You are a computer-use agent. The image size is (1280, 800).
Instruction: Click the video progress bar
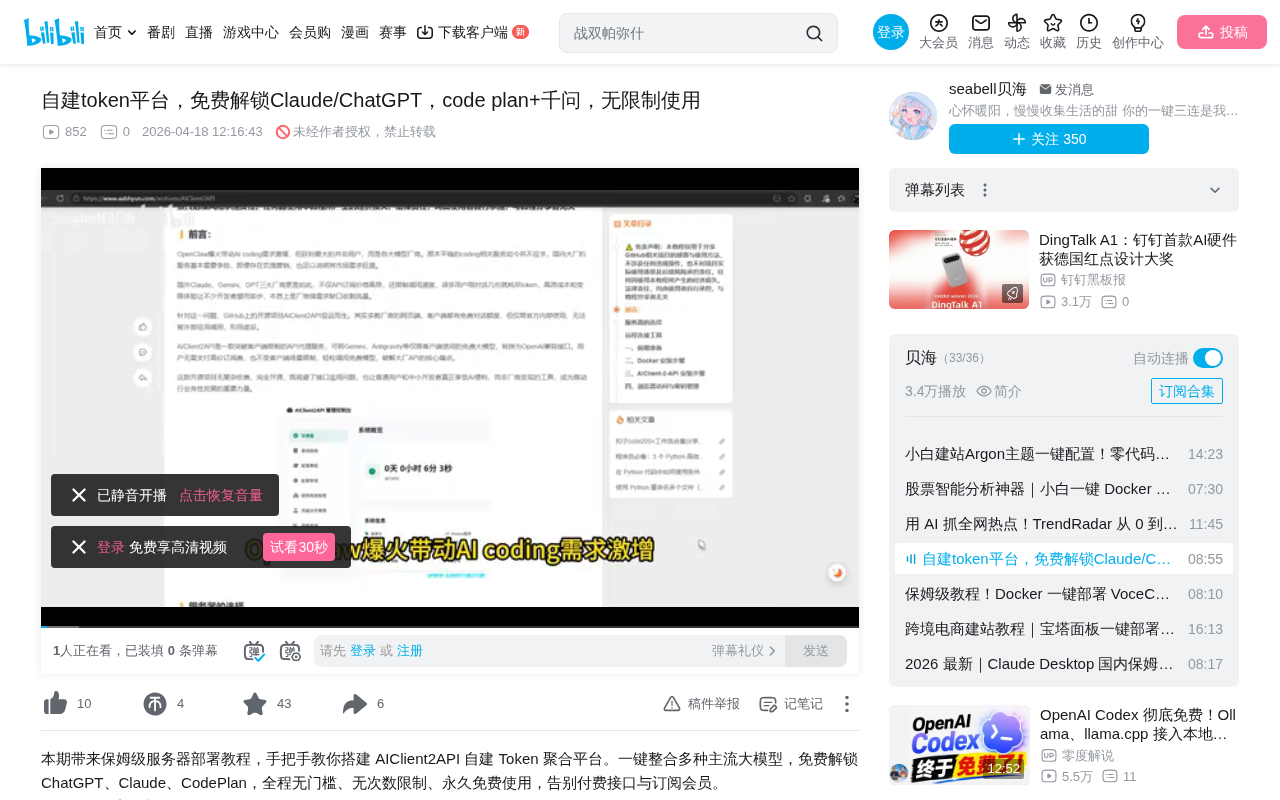click(450, 626)
